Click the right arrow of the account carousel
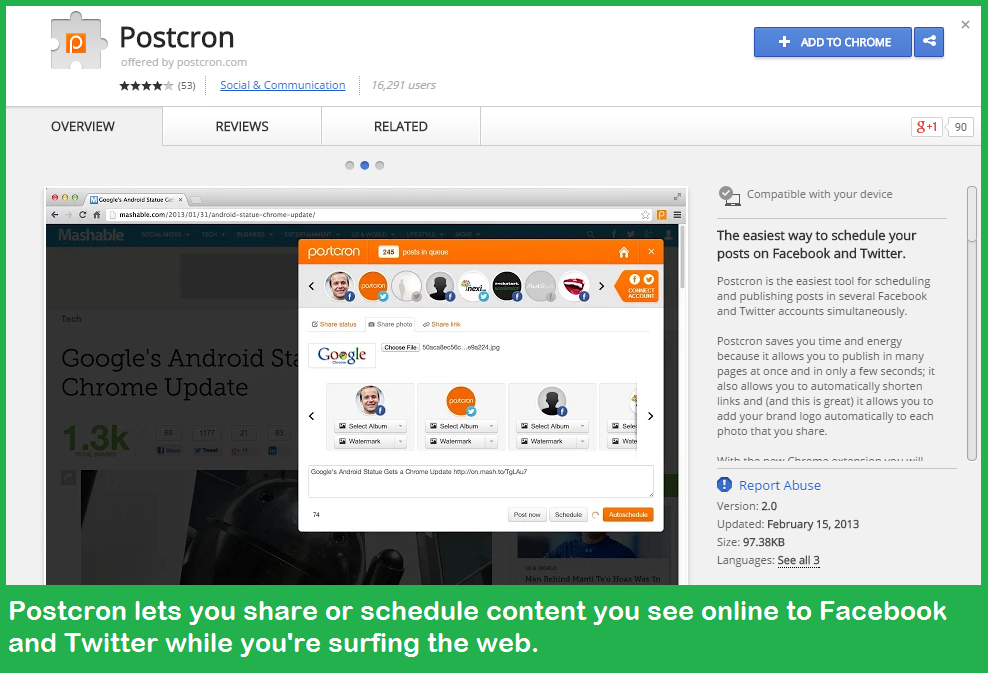The width and height of the screenshot is (988, 673). (601, 287)
